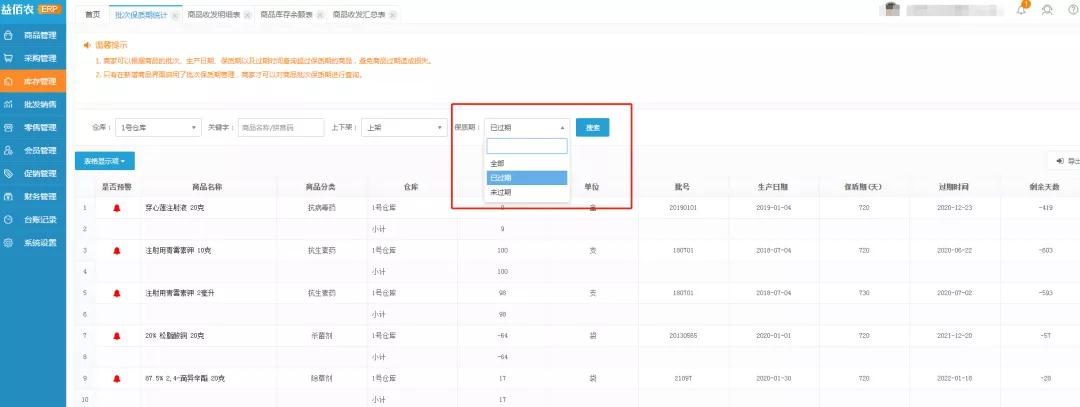Click the 导出 export button
Viewport: 1080px width, 407px height.
coord(1064,160)
